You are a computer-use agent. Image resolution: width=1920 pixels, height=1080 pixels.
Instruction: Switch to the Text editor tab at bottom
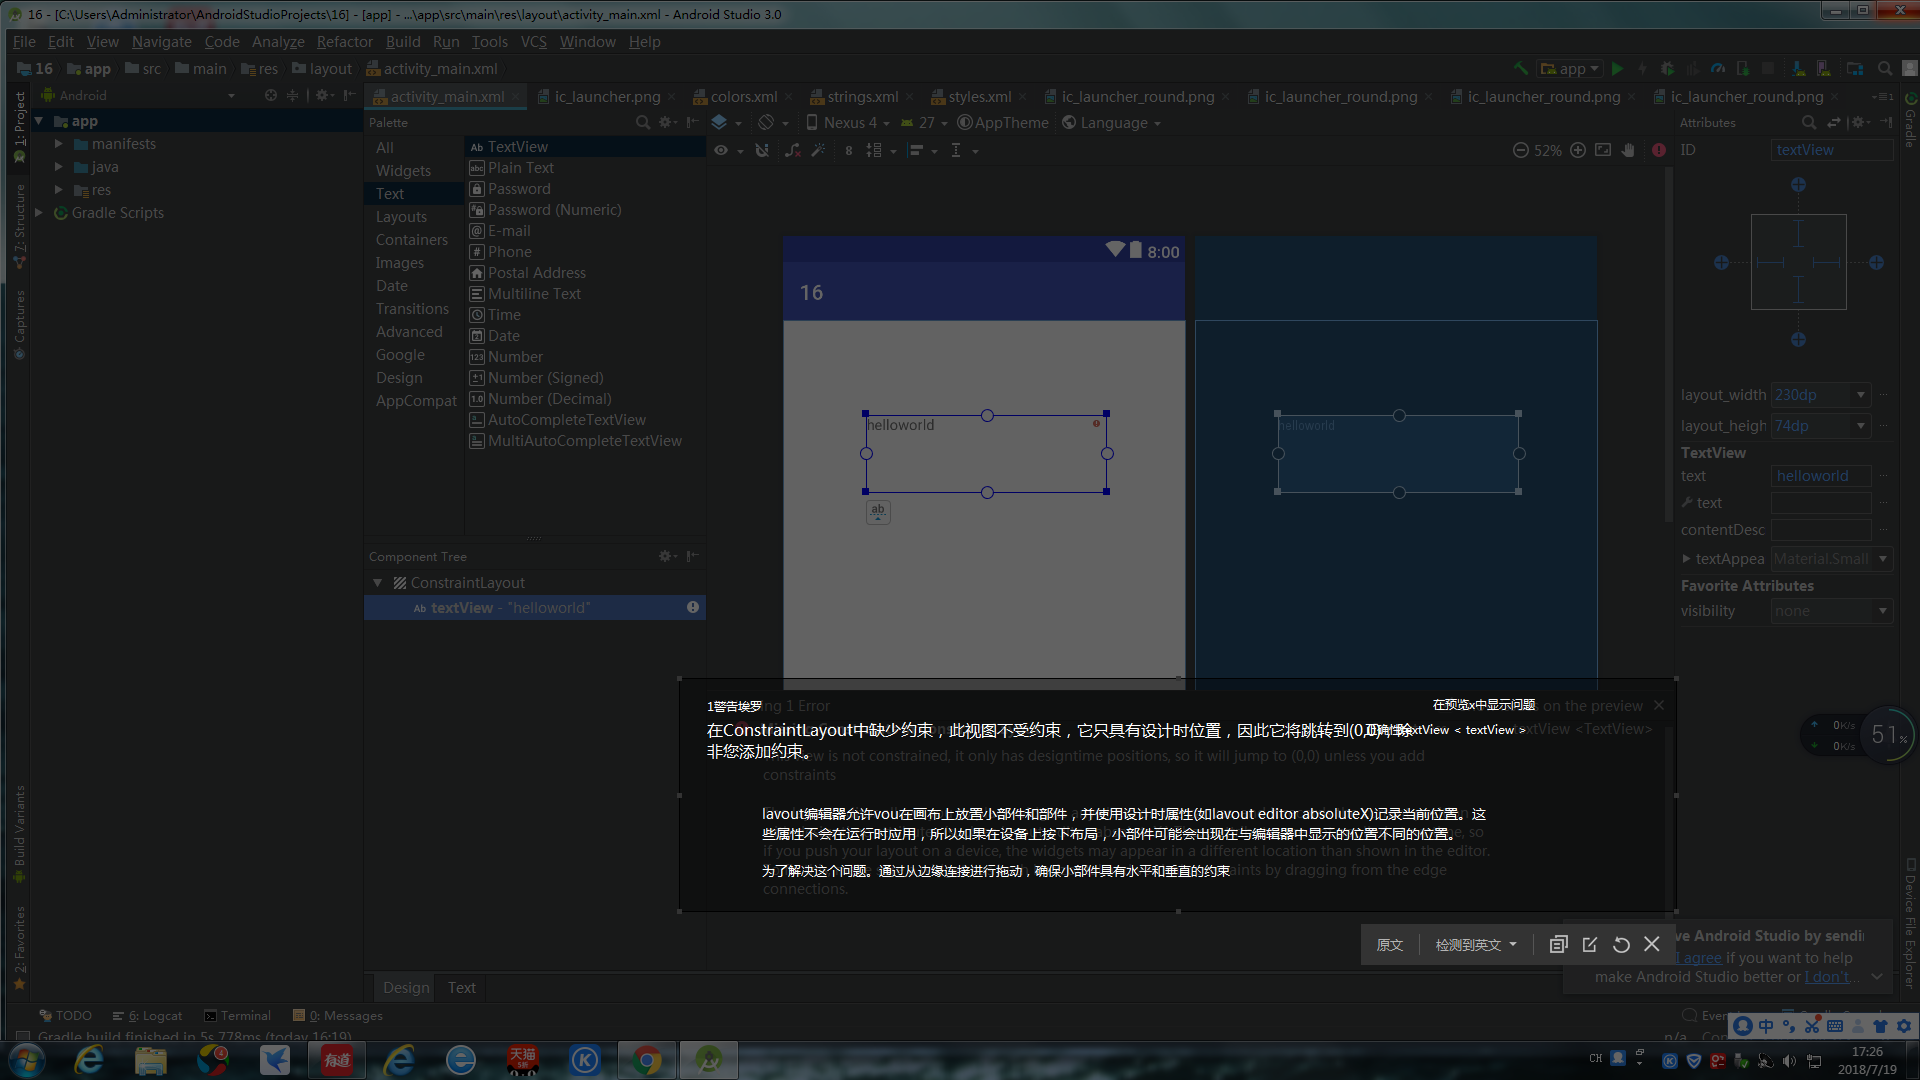[461, 988]
